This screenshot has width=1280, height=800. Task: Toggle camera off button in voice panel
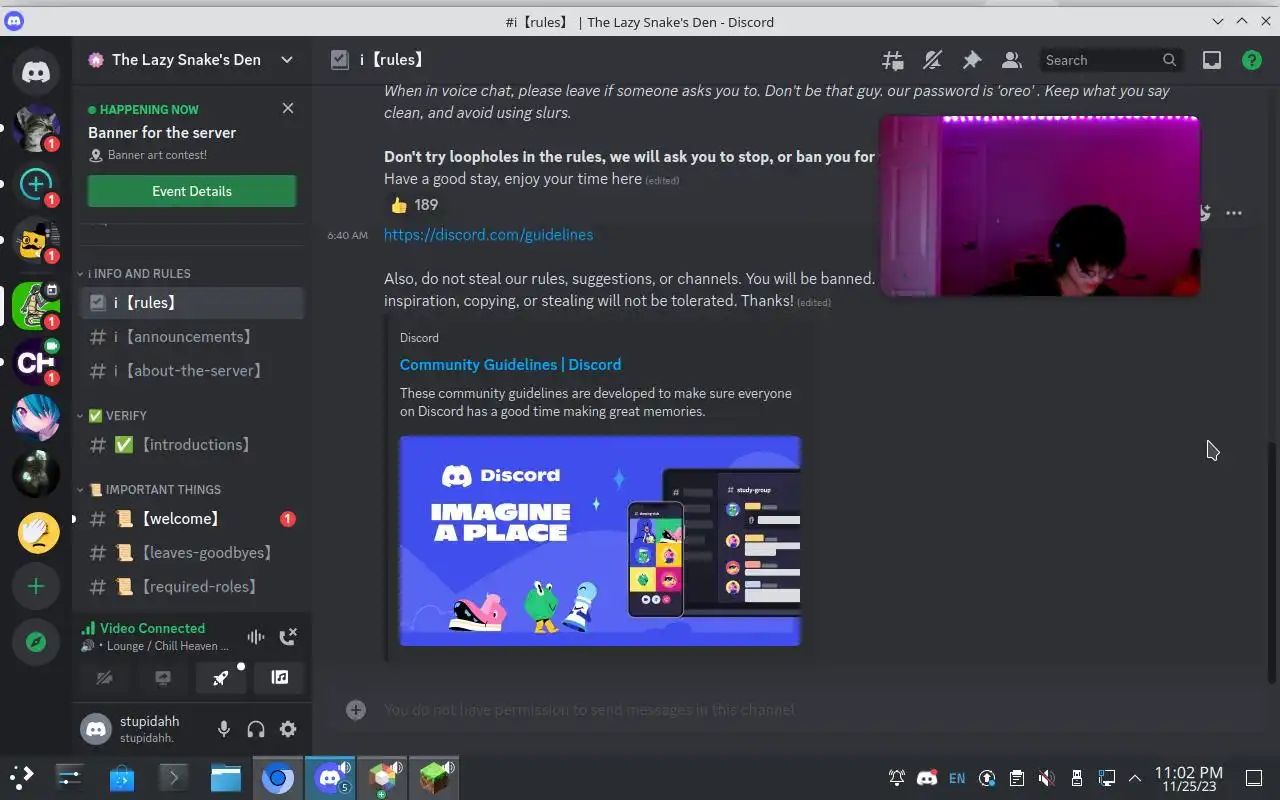tap(104, 678)
